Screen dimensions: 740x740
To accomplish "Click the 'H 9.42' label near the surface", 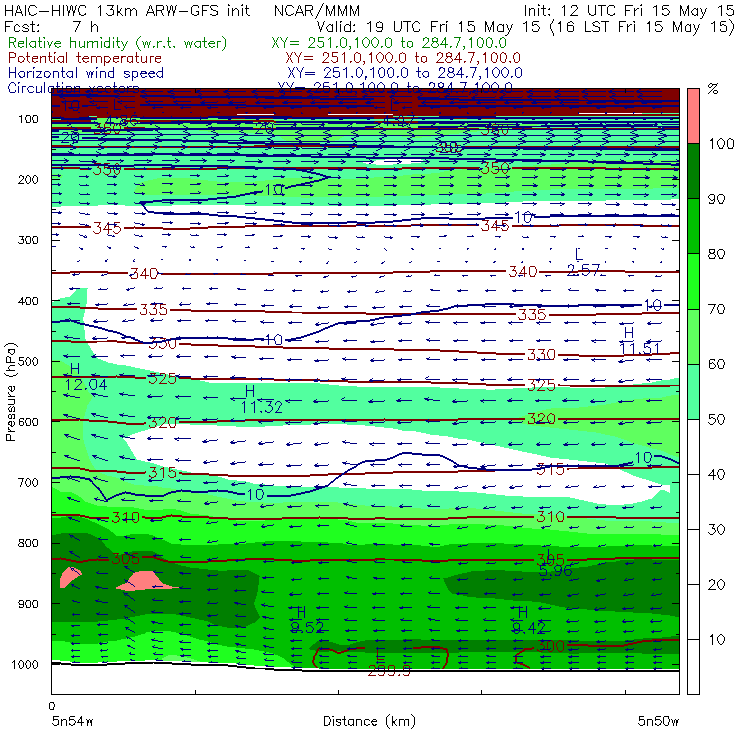I will tap(529, 620).
